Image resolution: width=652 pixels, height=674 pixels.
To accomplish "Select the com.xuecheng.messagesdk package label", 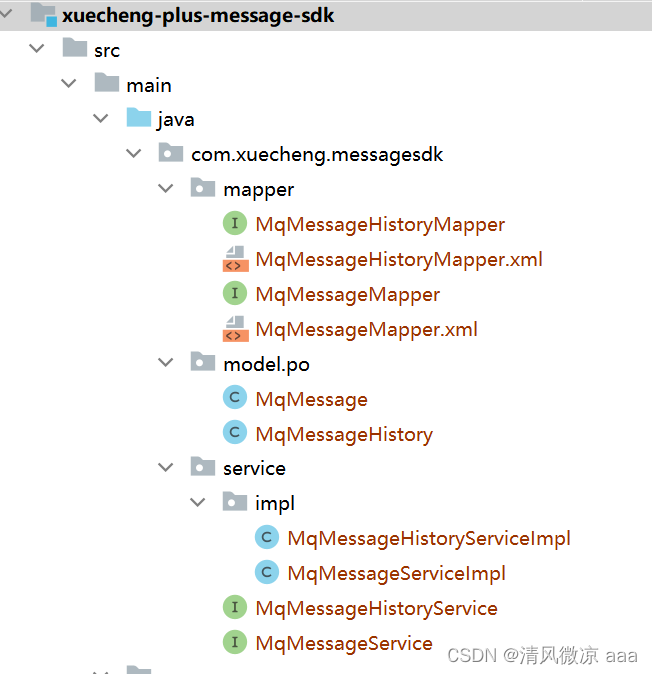I will pyautogui.click(x=317, y=155).
